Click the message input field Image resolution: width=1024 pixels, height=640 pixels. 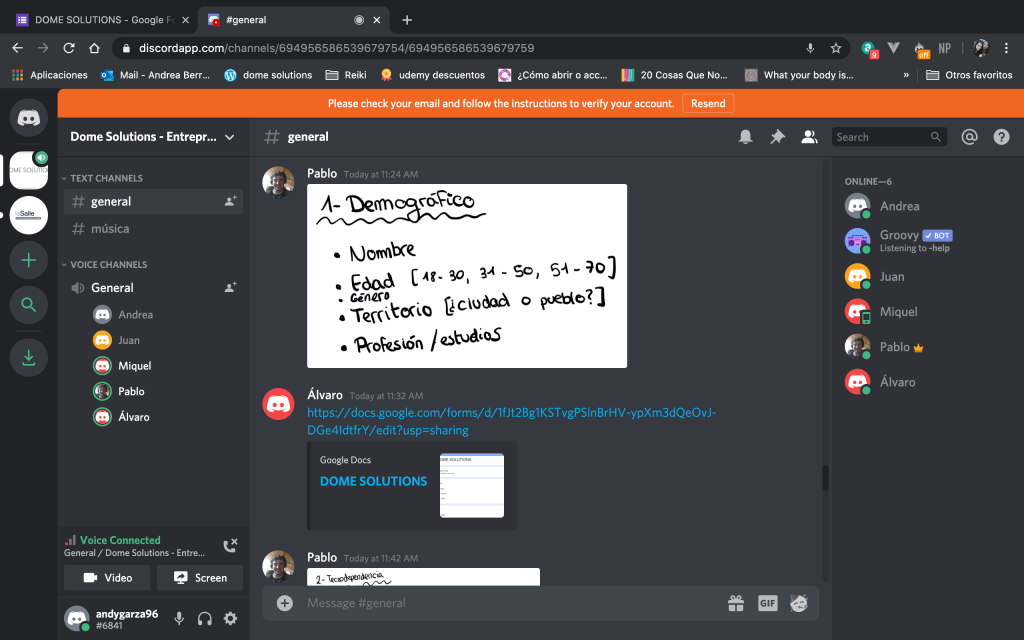tap(500, 603)
